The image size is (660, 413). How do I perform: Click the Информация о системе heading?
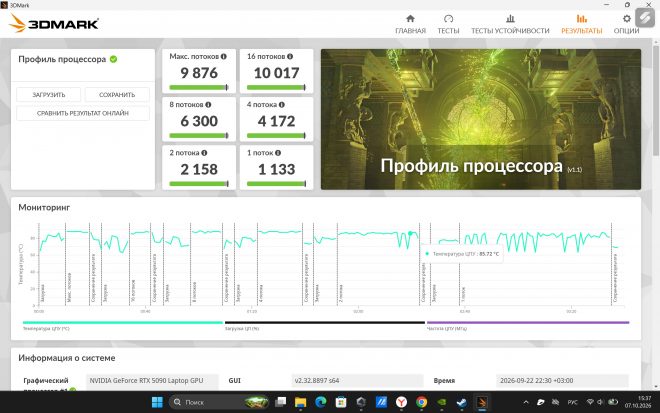tap(67, 358)
